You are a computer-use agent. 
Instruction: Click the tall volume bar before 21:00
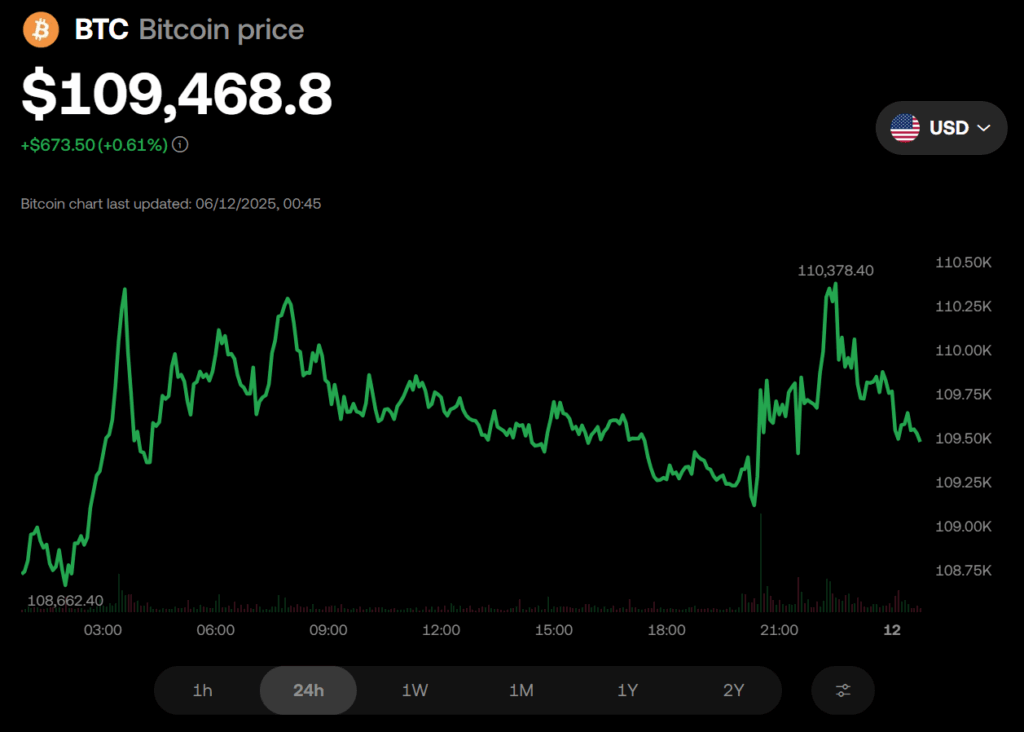pos(761,562)
